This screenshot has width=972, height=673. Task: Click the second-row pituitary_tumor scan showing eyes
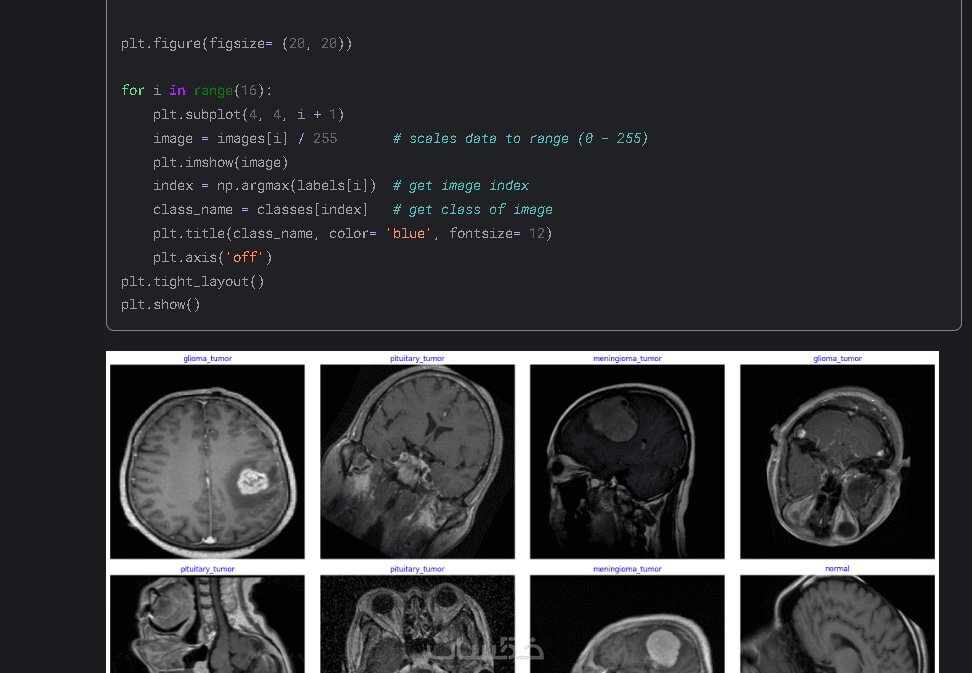pyautogui.click(x=417, y=624)
